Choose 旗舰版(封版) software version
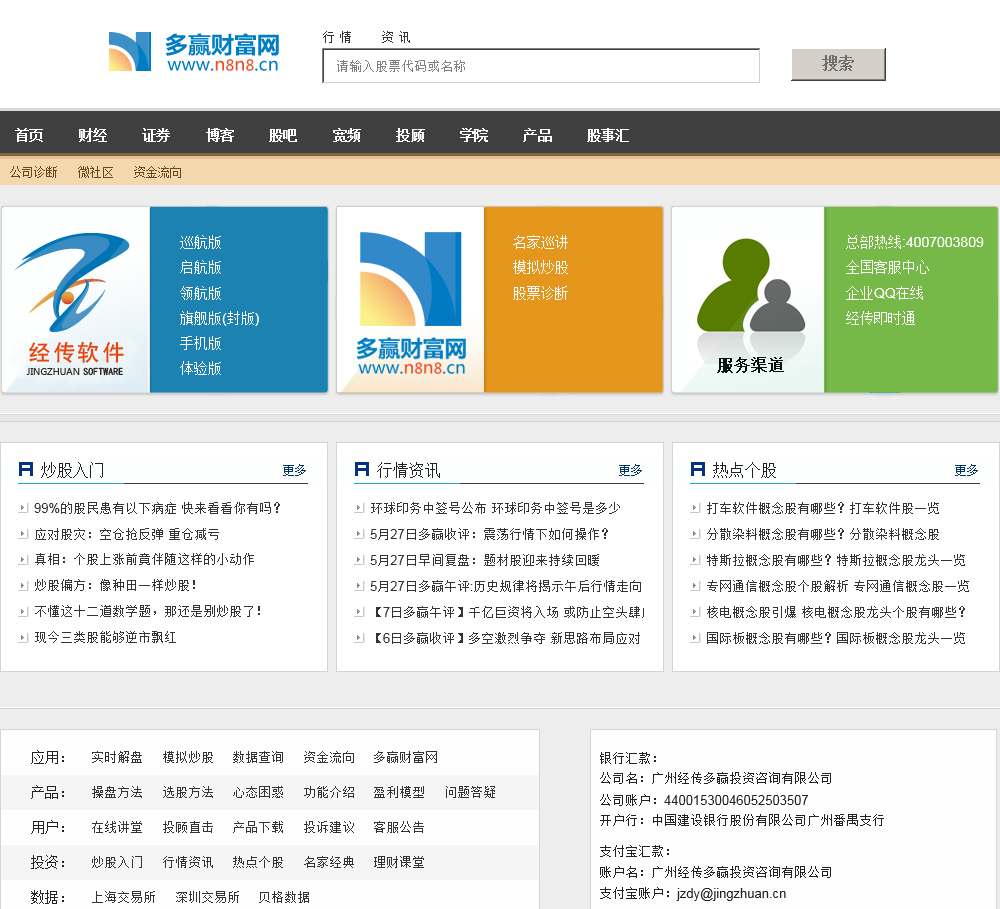This screenshot has height=909, width=1000. coord(219,318)
